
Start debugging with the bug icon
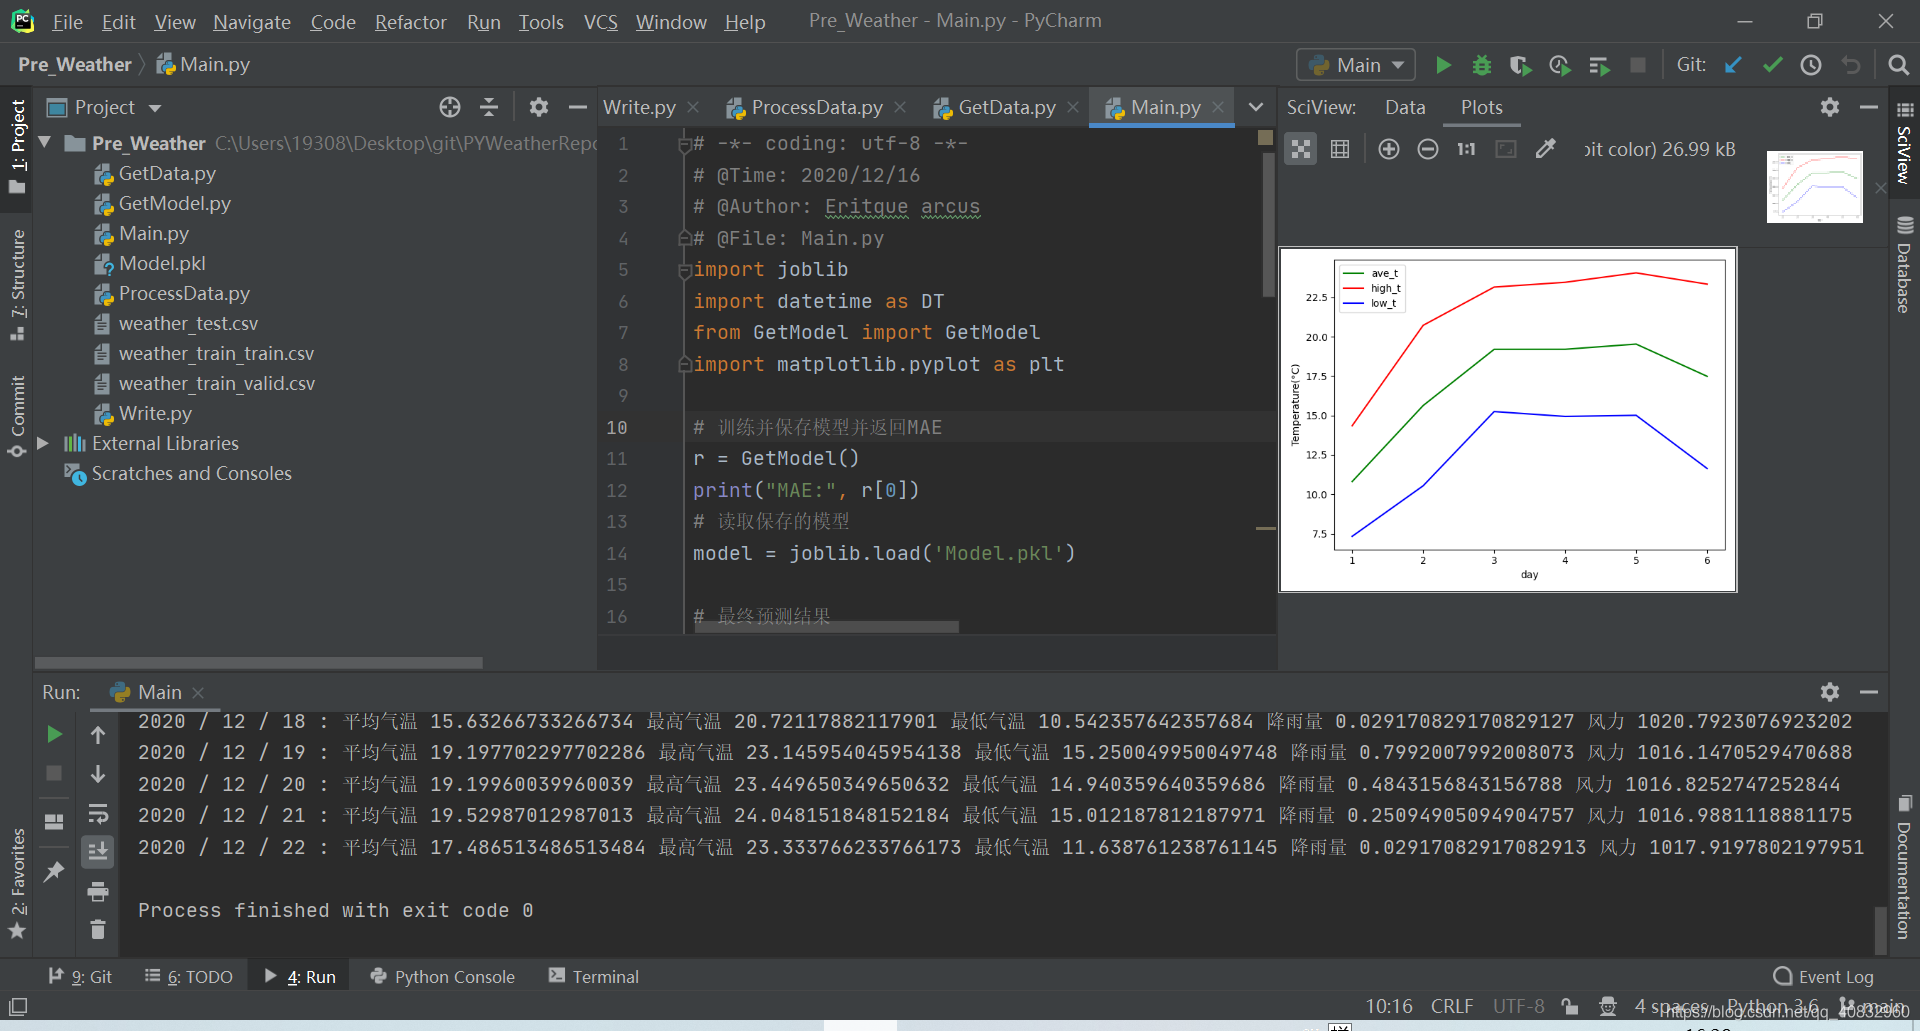[x=1482, y=64]
